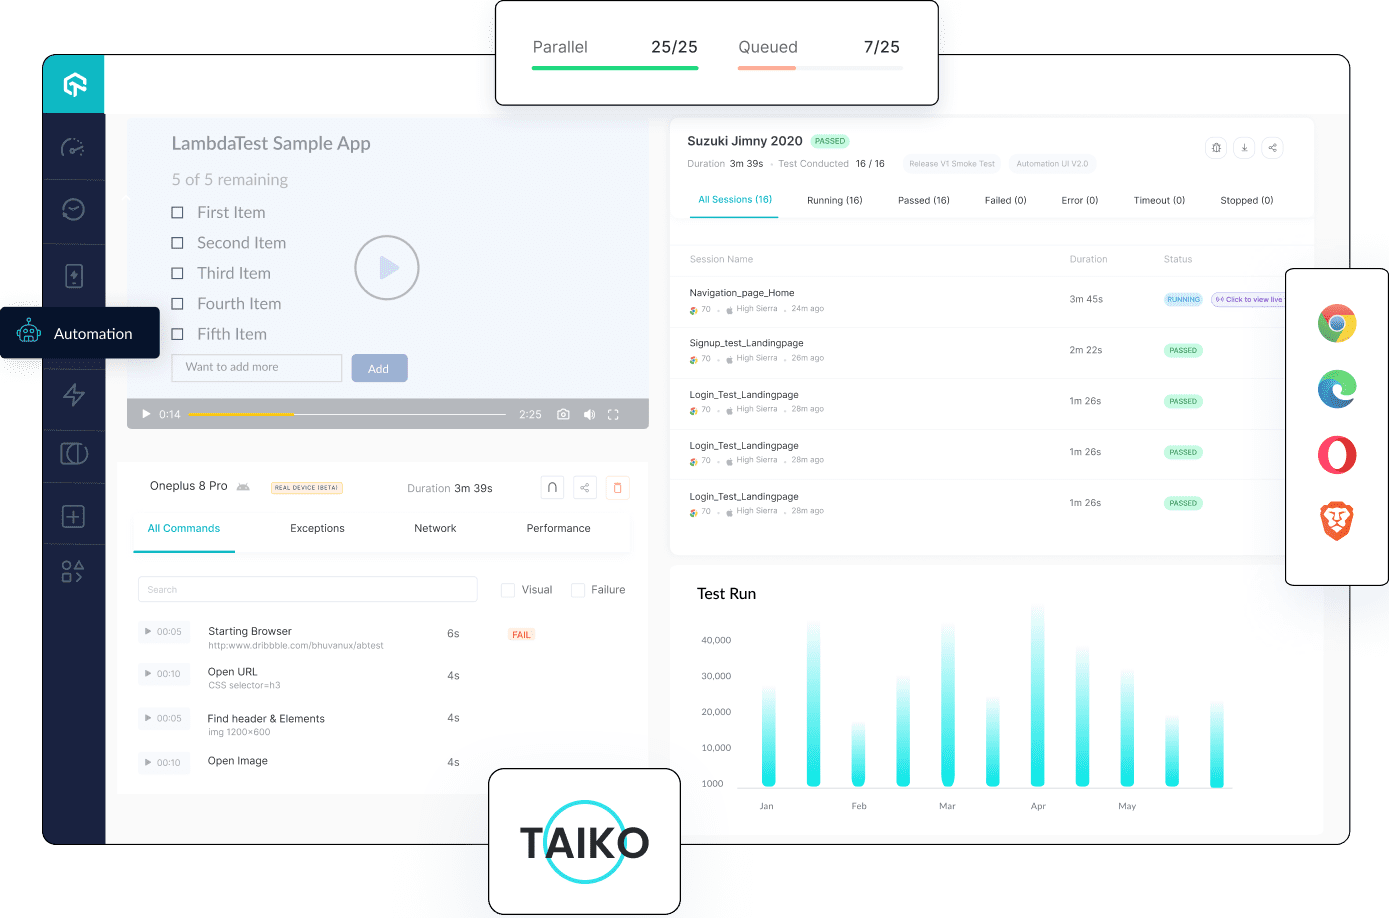Viewport: 1389px width, 918px height.
Task: Select the Automation sidebar item
Action: 80,333
